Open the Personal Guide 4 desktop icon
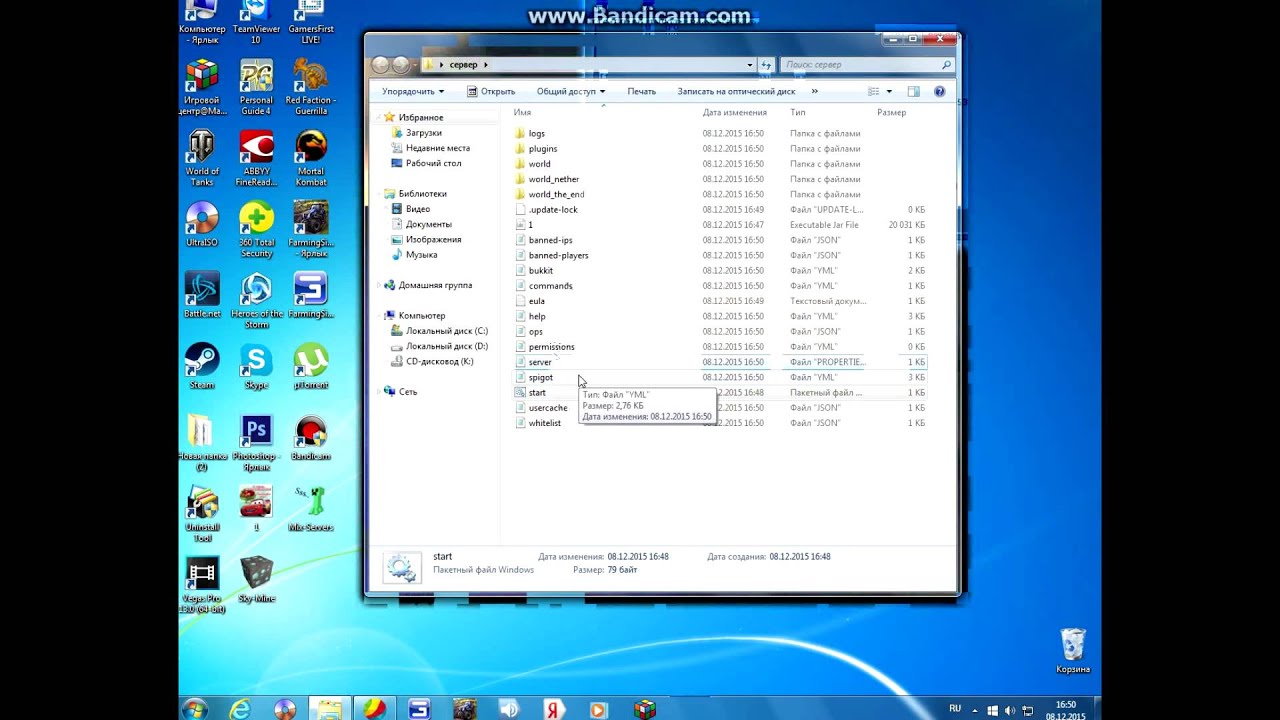The width and height of the screenshot is (1280, 720). coord(256,87)
